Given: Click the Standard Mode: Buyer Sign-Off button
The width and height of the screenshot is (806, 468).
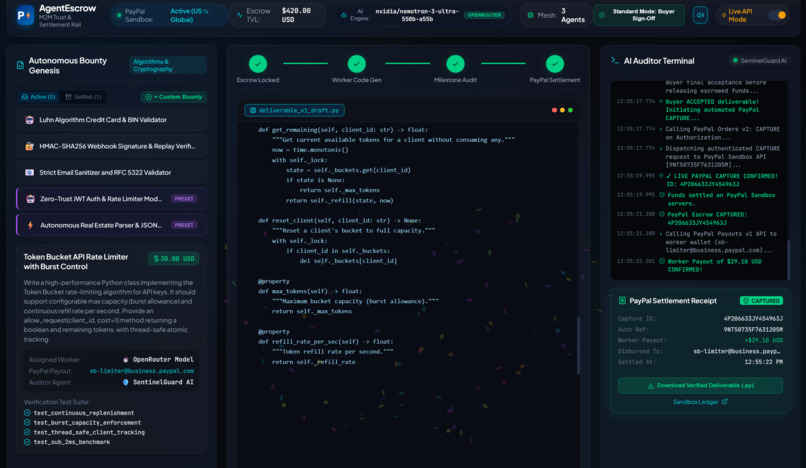Looking at the screenshot, I should pyautogui.click(x=639, y=15).
